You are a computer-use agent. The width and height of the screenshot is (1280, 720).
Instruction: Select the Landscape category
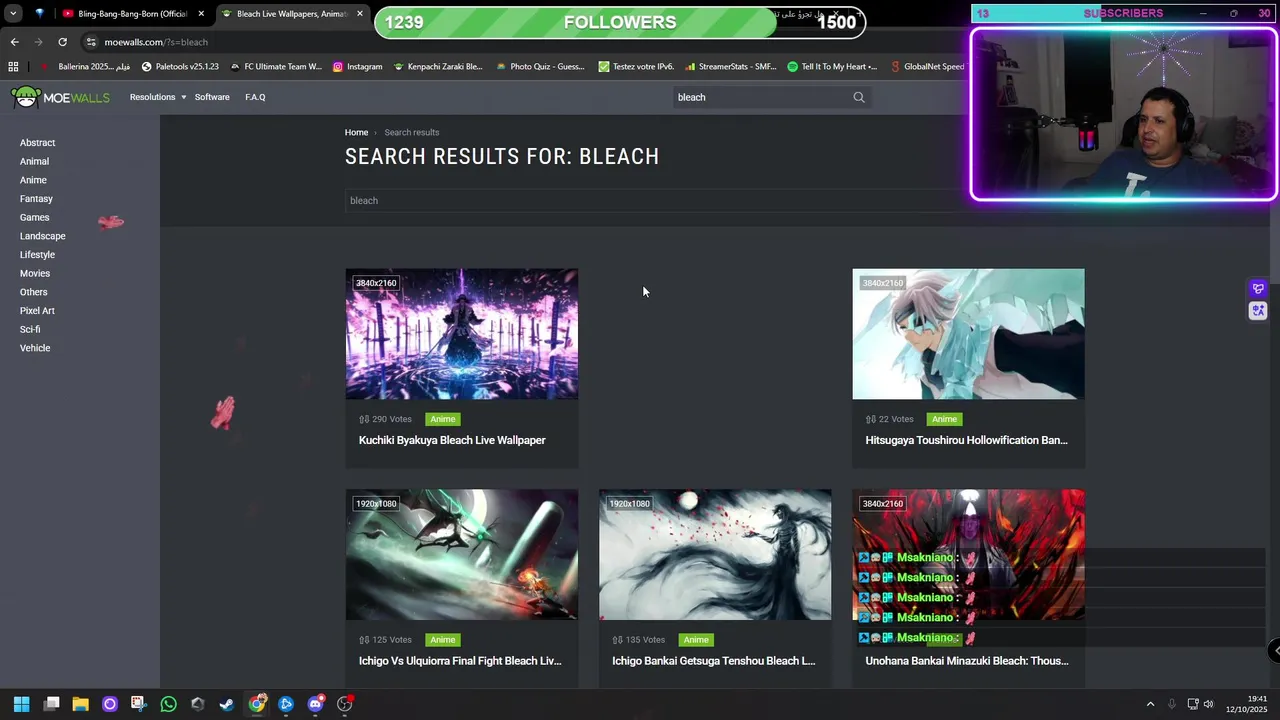43,236
